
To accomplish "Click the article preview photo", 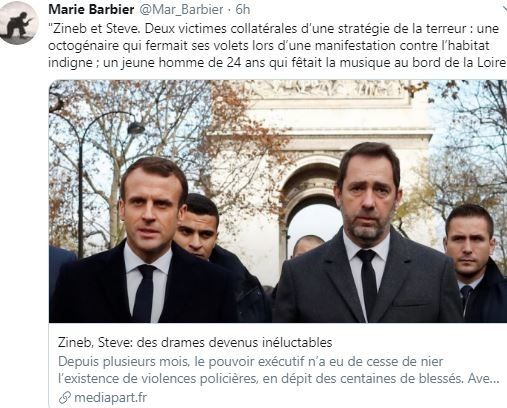I will 278,201.
